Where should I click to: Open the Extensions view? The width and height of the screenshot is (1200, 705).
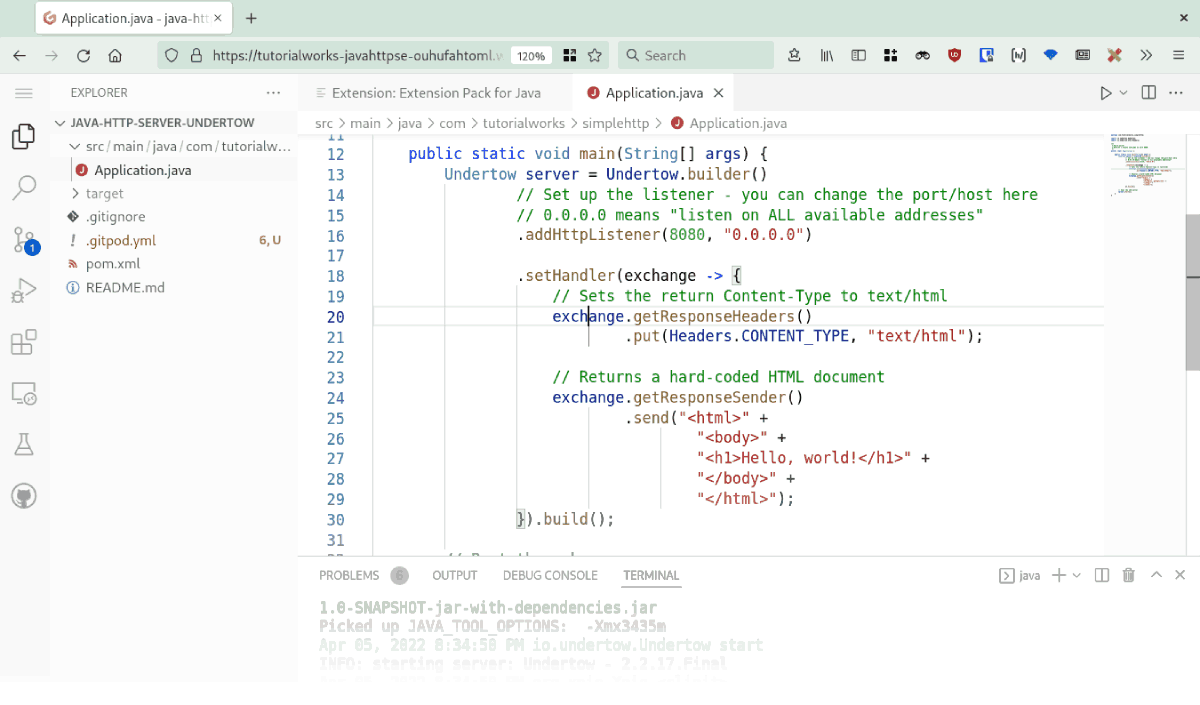(24, 341)
